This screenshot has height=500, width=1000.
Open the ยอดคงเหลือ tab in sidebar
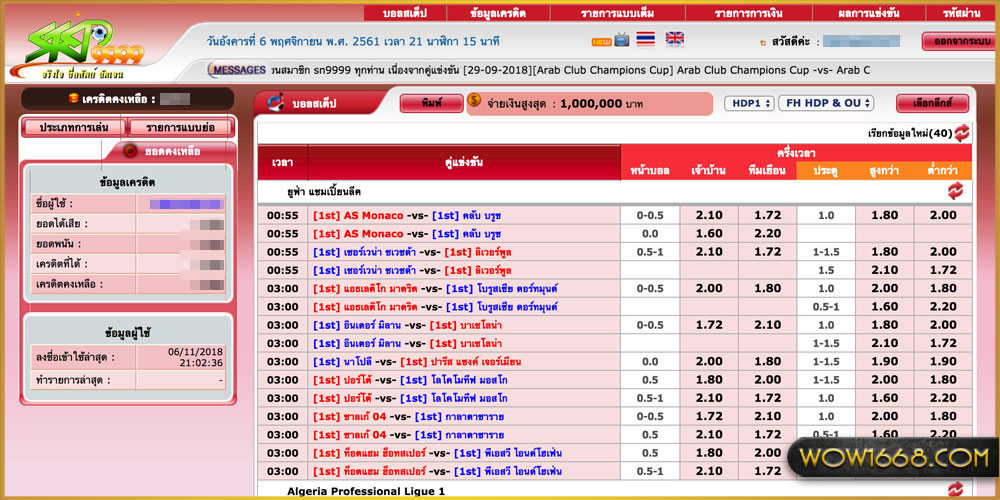click(x=172, y=151)
